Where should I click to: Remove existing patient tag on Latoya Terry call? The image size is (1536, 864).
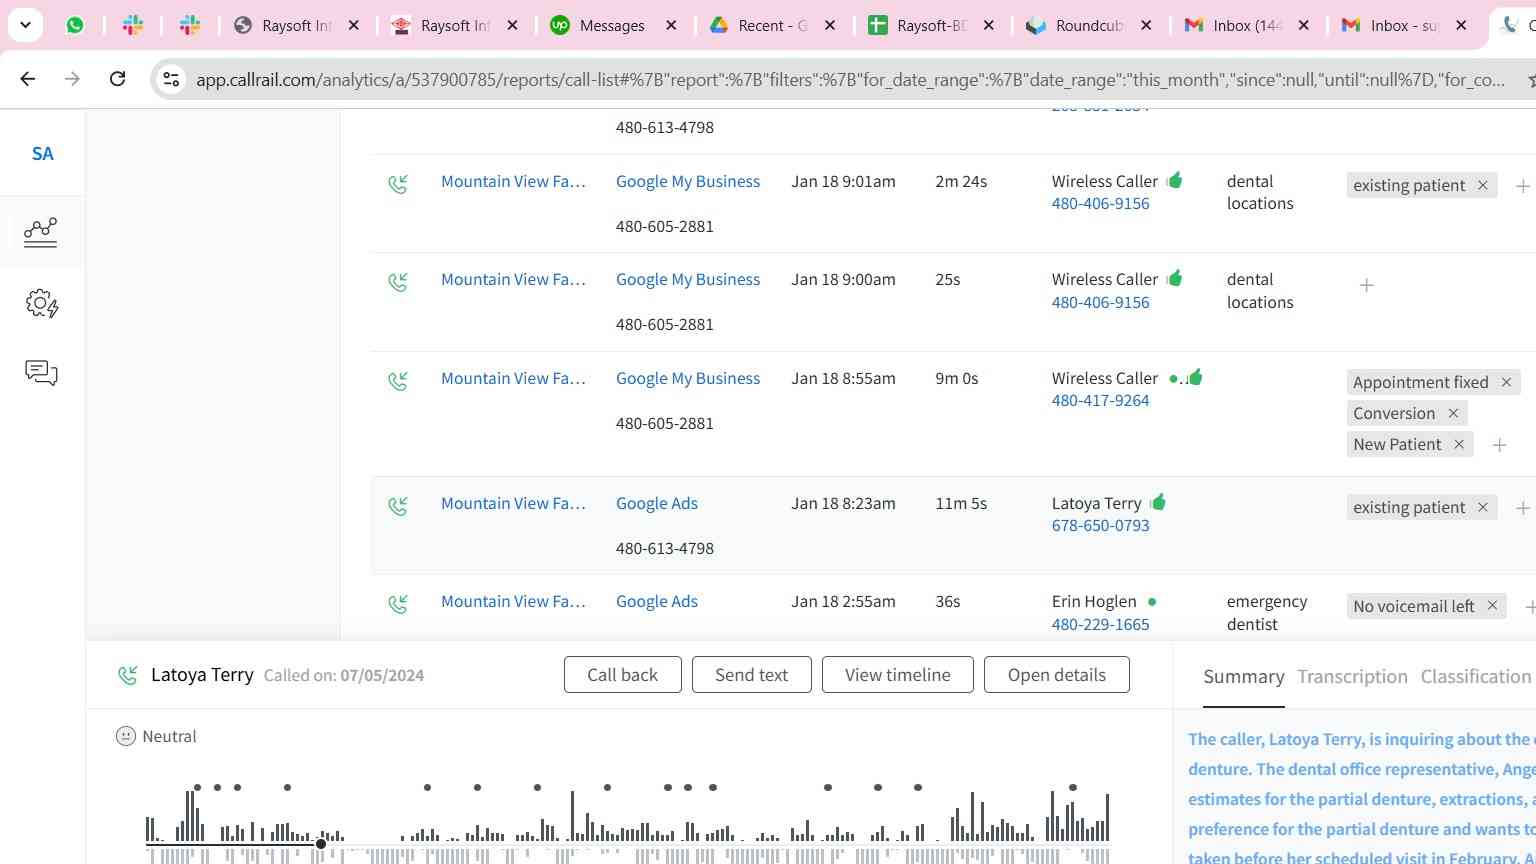pos(1483,507)
